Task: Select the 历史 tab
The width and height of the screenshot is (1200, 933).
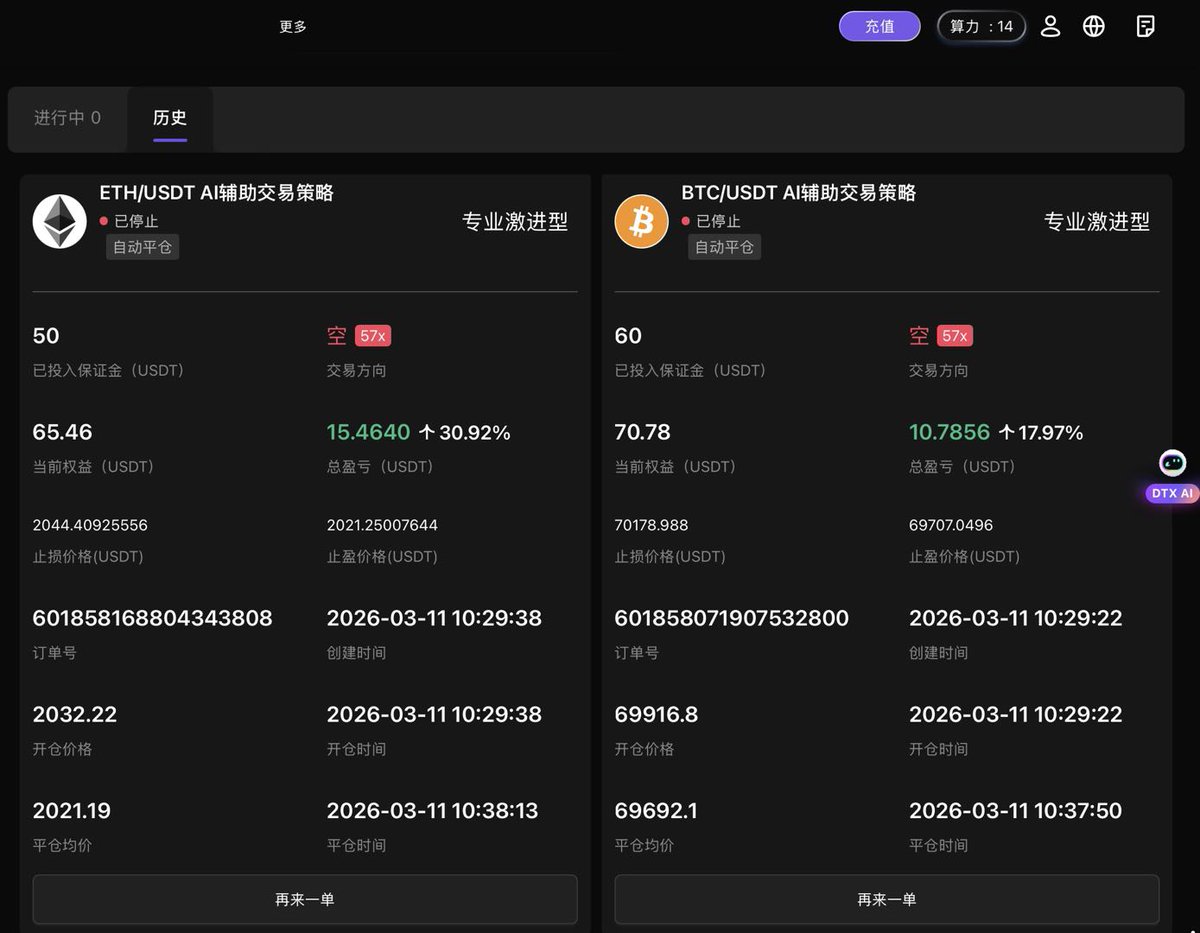Action: coord(169,118)
